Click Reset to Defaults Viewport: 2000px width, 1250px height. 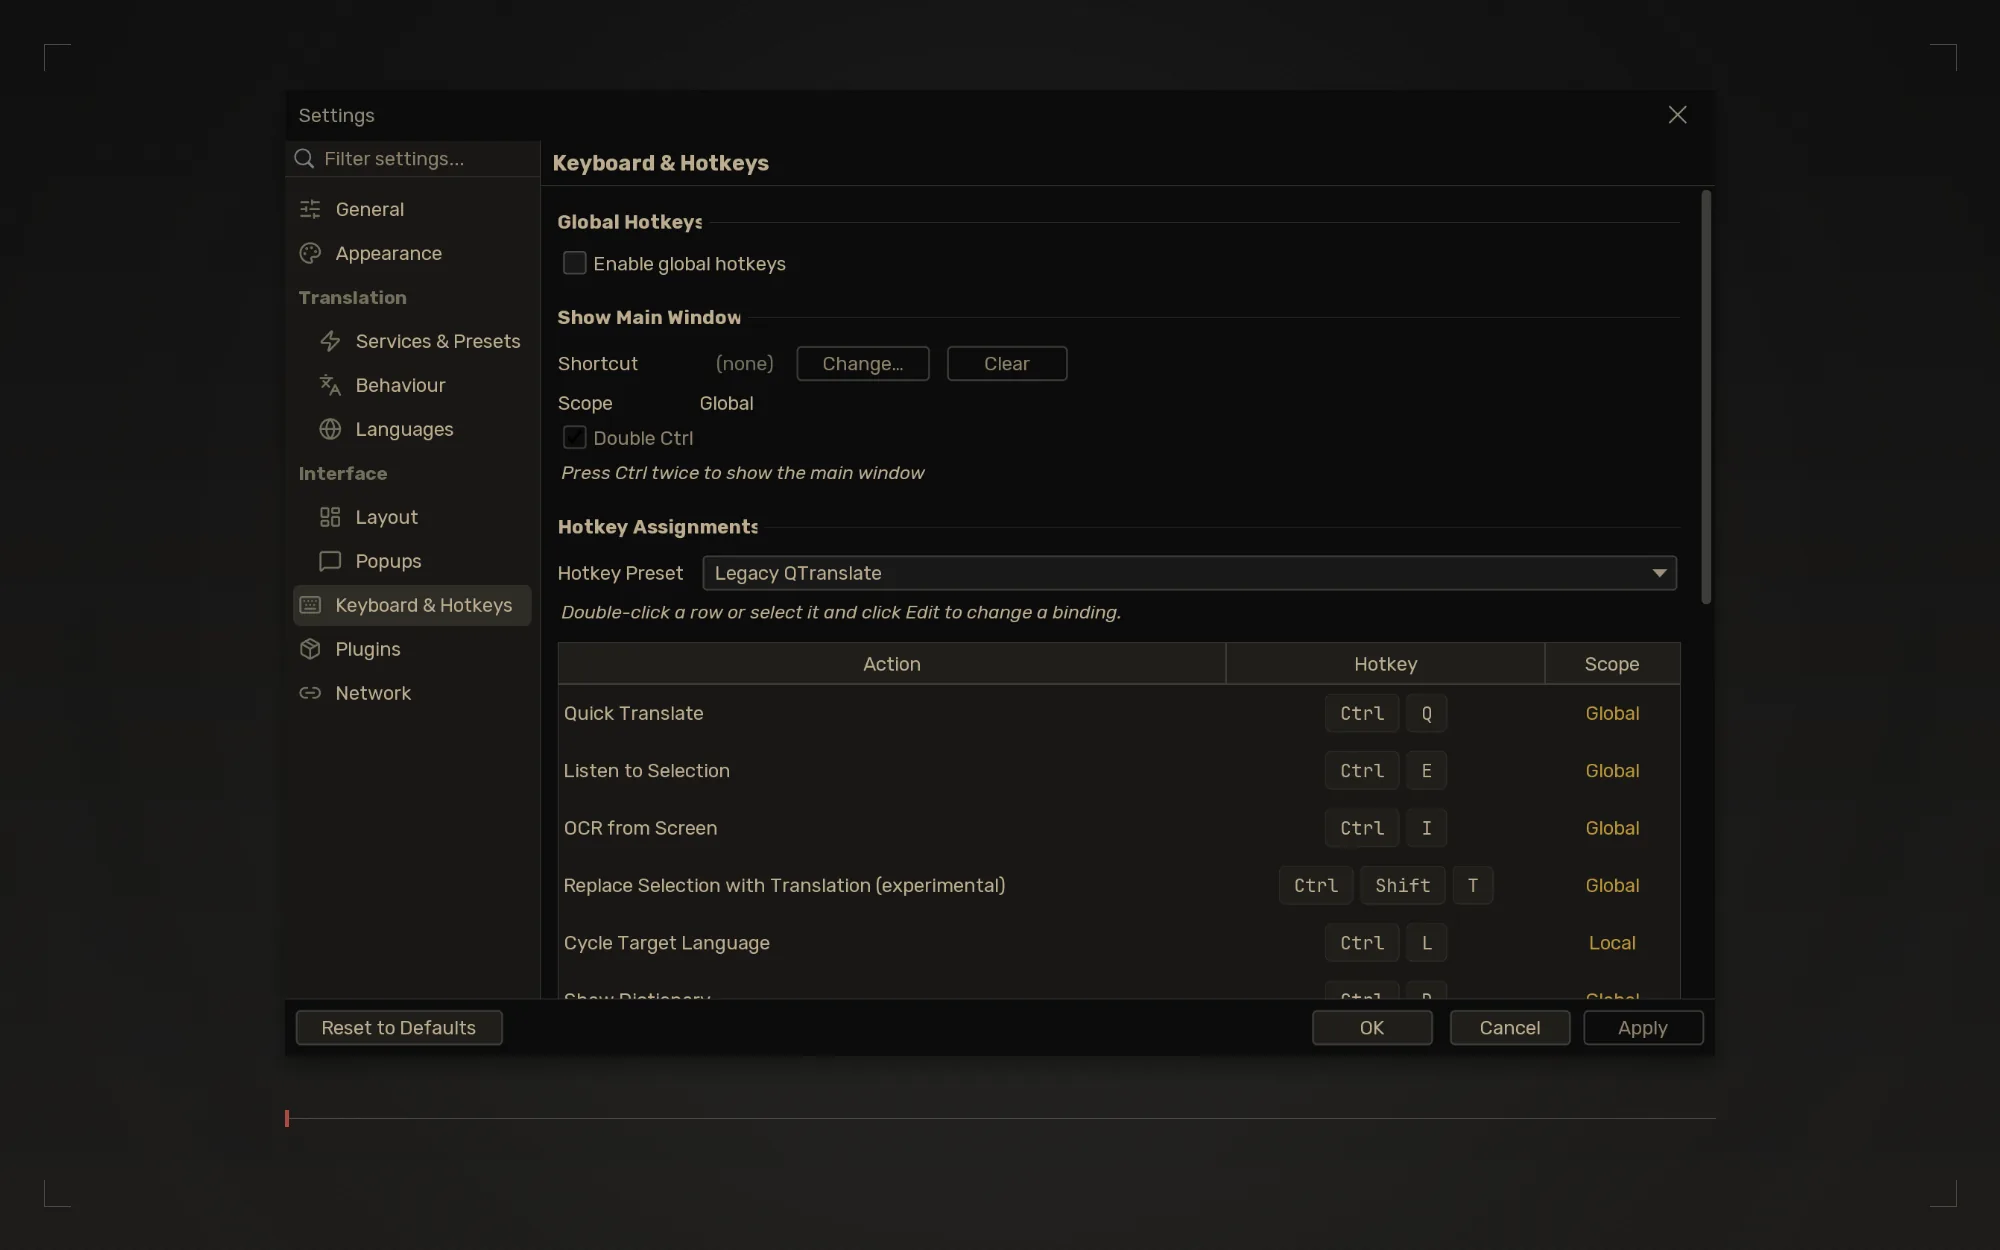click(x=399, y=1028)
